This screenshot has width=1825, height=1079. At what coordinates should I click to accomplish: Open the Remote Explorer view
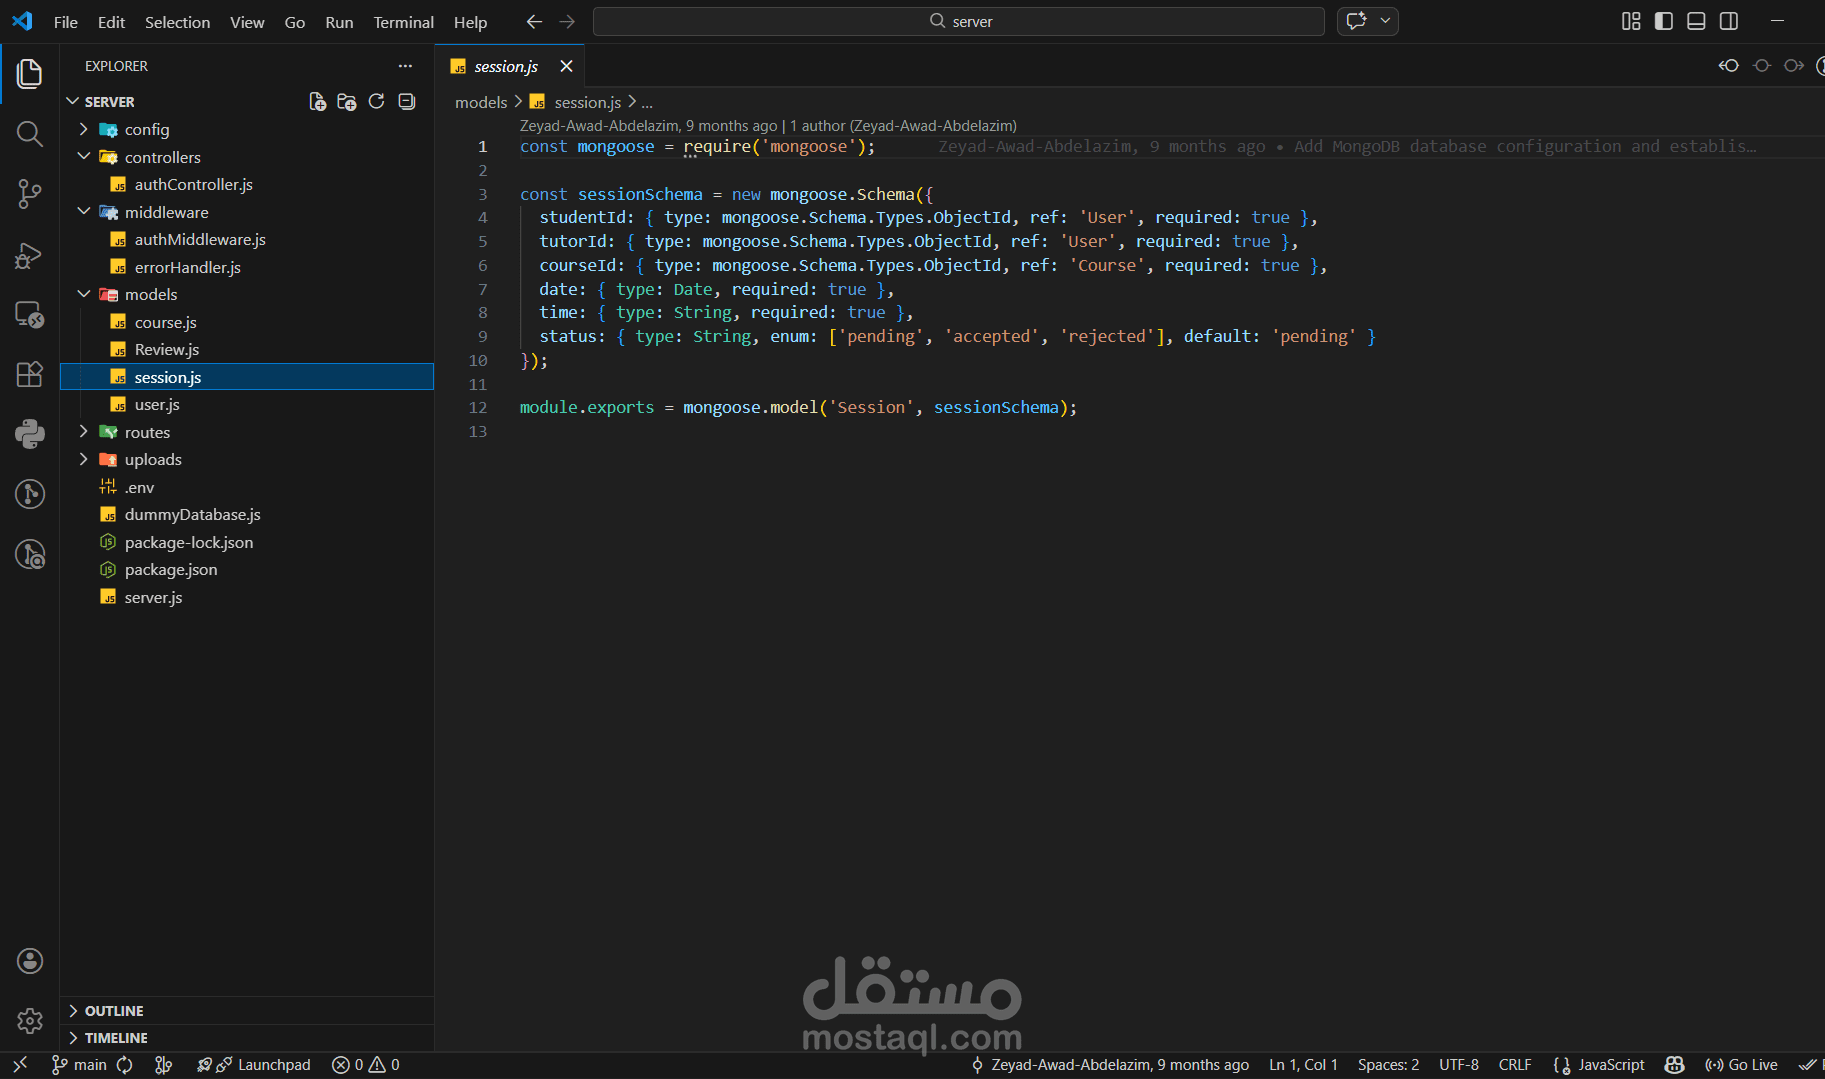(30, 315)
